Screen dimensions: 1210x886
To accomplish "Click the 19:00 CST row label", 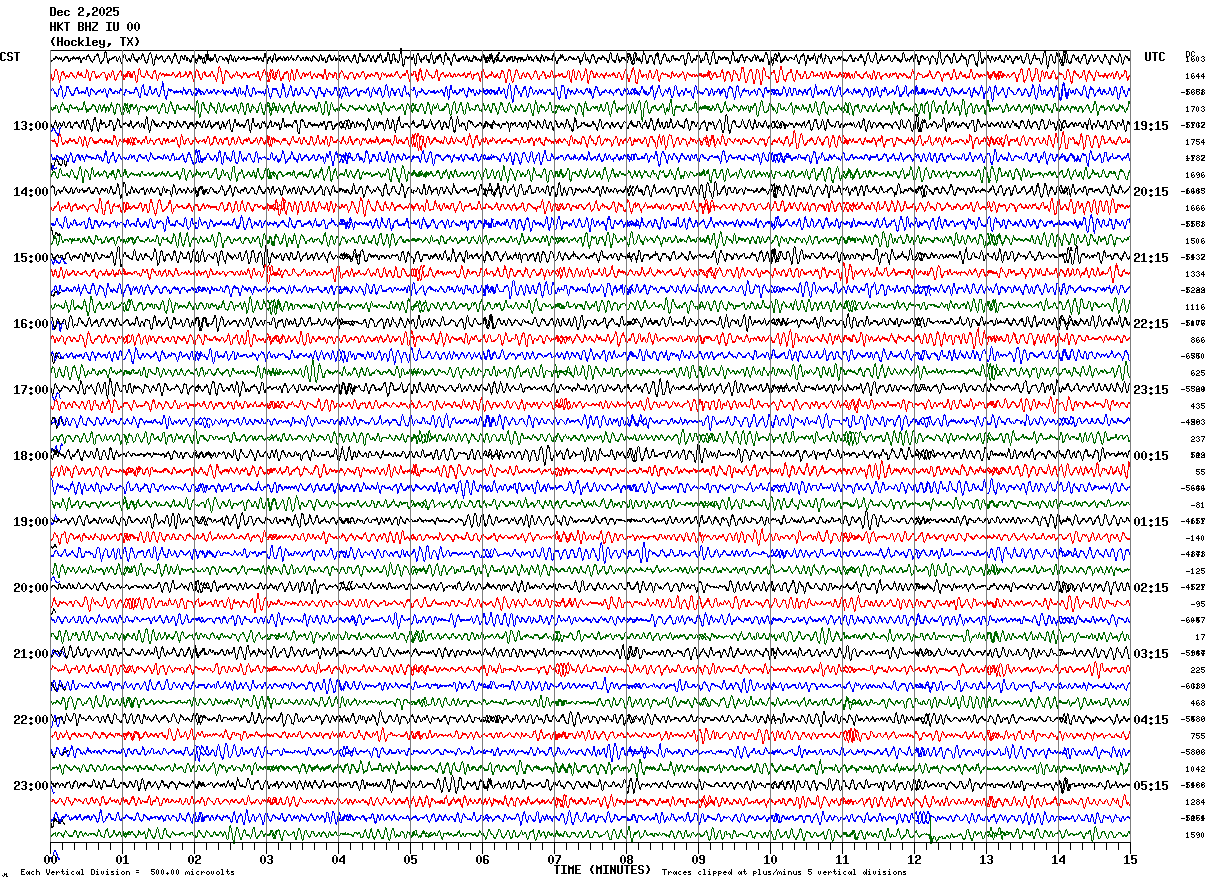I will pyautogui.click(x=31, y=522).
